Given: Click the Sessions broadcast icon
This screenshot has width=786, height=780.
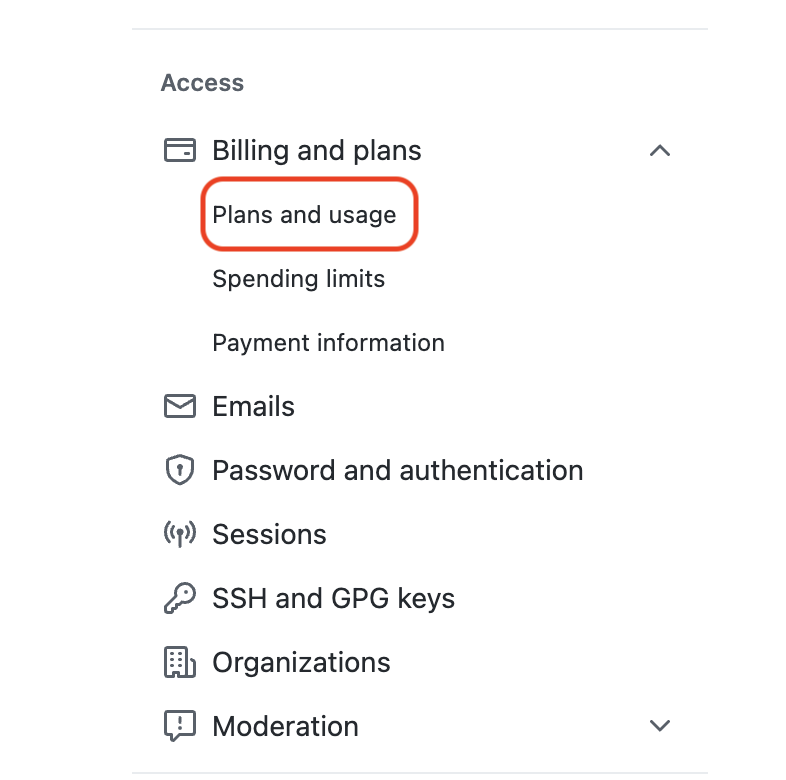Looking at the screenshot, I should tap(179, 534).
